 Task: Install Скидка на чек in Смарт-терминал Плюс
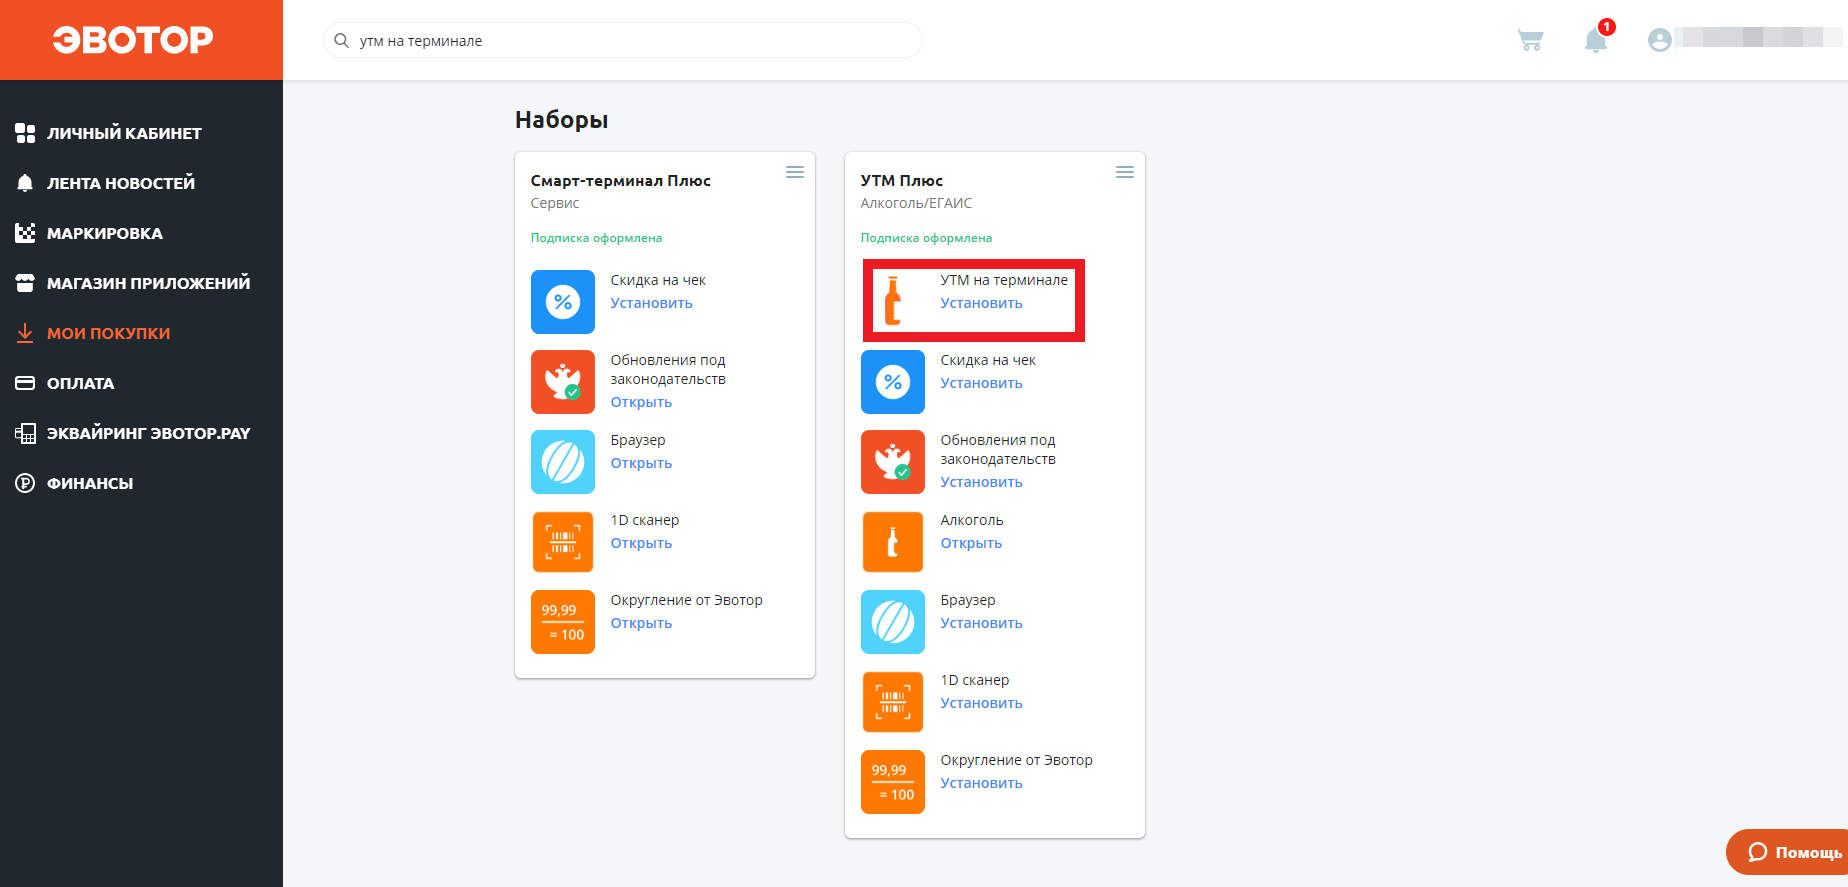[x=652, y=303]
